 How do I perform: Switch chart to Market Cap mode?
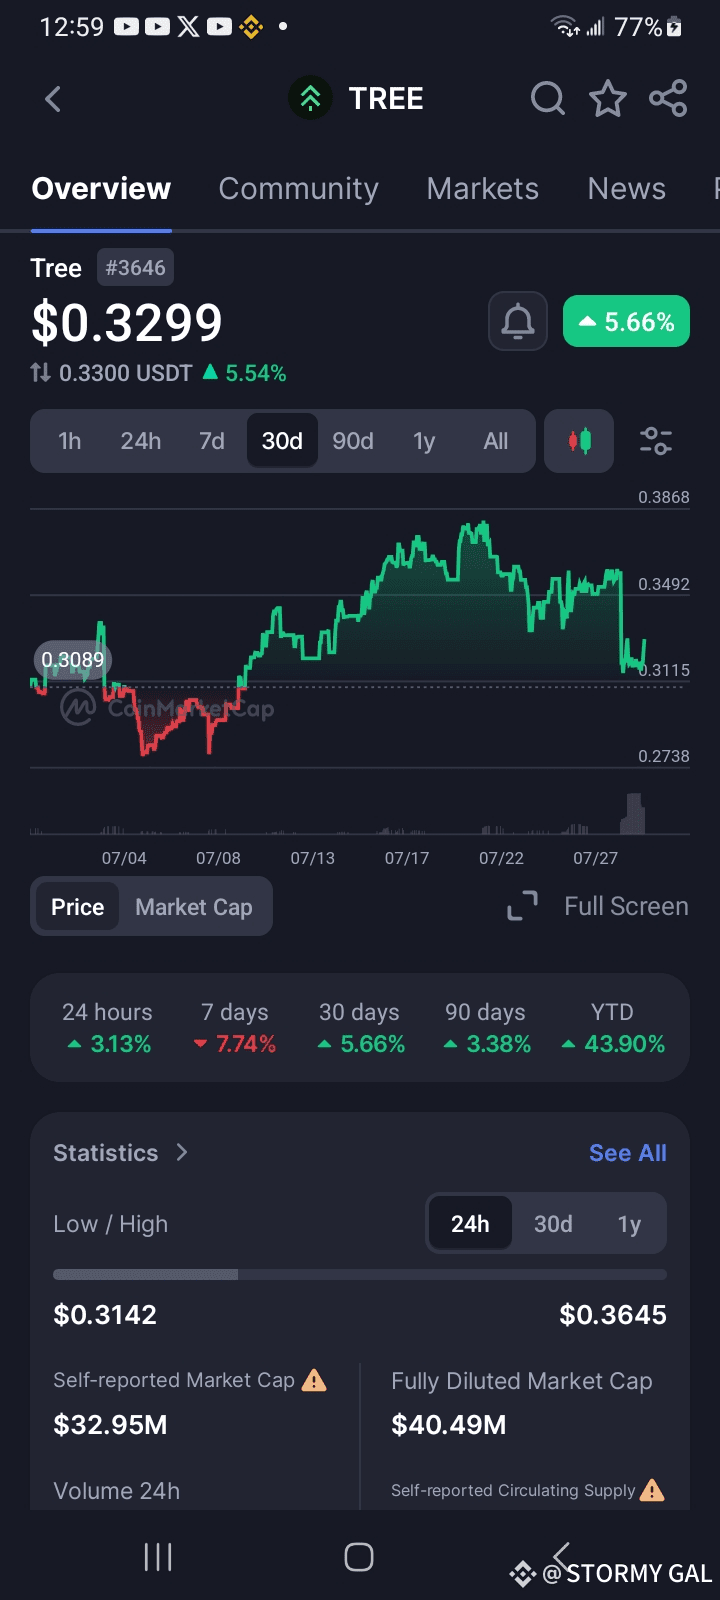click(x=194, y=907)
